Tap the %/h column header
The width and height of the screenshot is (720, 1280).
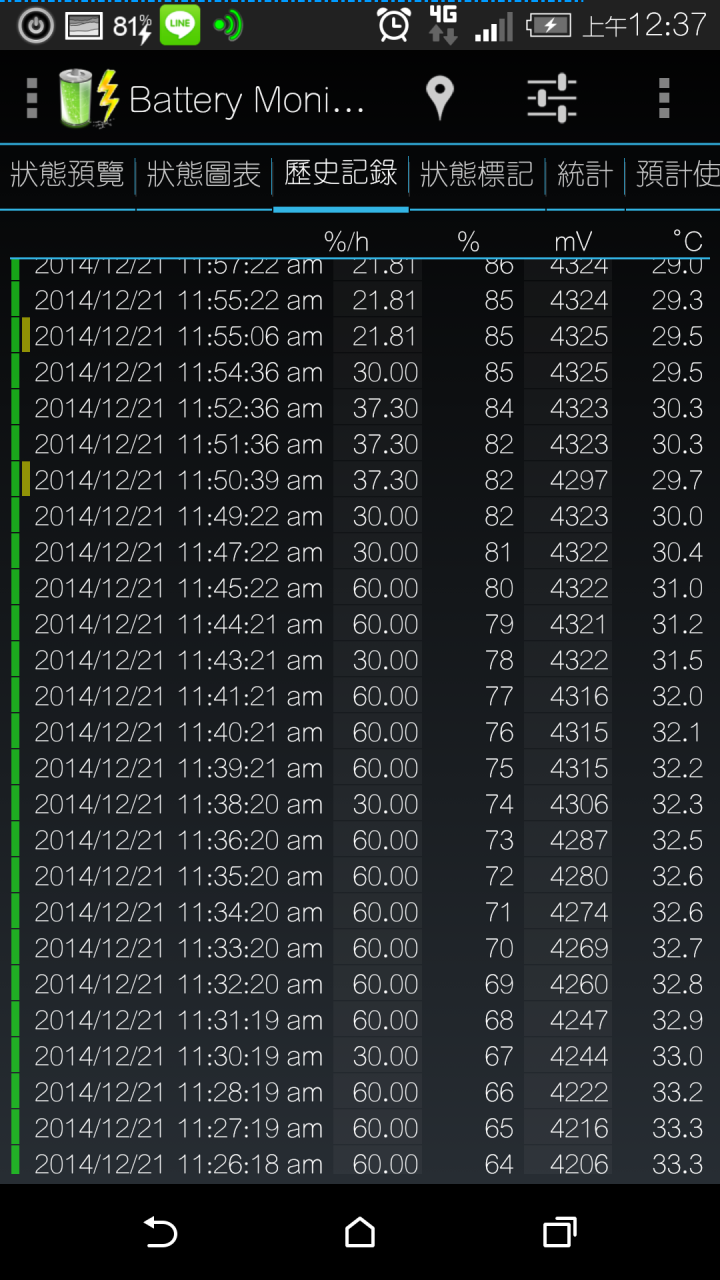(x=346, y=241)
